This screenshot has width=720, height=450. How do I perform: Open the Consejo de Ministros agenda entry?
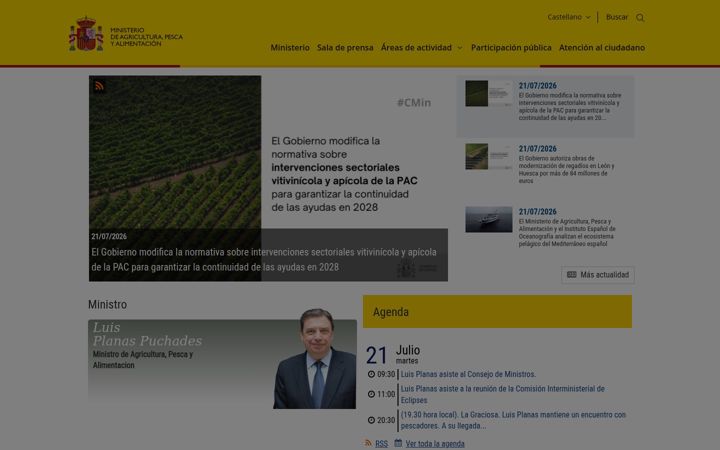tap(468, 374)
